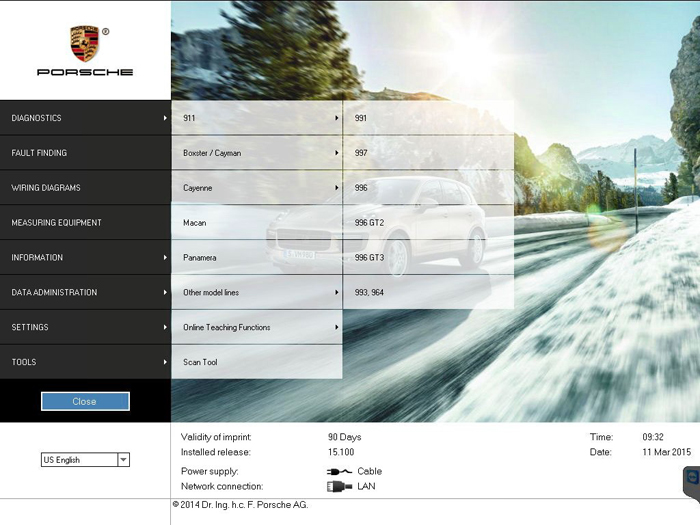Expand Online Teaching Functions arrow
The image size is (700, 525).
[x=337, y=327]
